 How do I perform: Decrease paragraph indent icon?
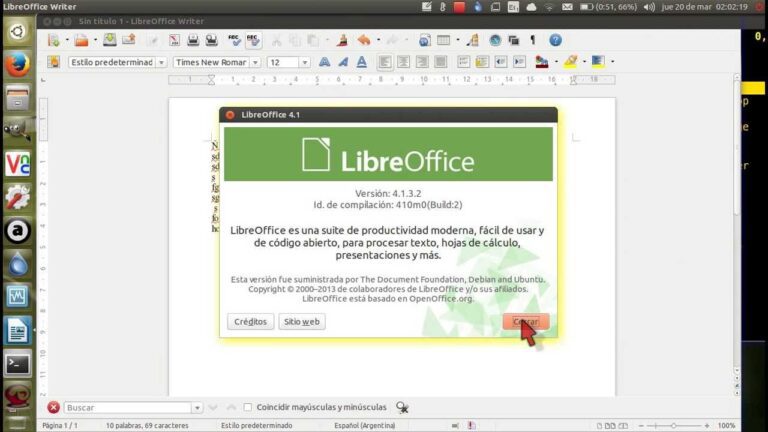[x=501, y=62]
